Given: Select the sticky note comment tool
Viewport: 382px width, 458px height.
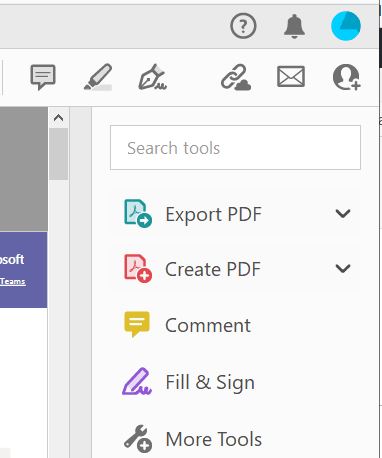Looking at the screenshot, I should 43,77.
